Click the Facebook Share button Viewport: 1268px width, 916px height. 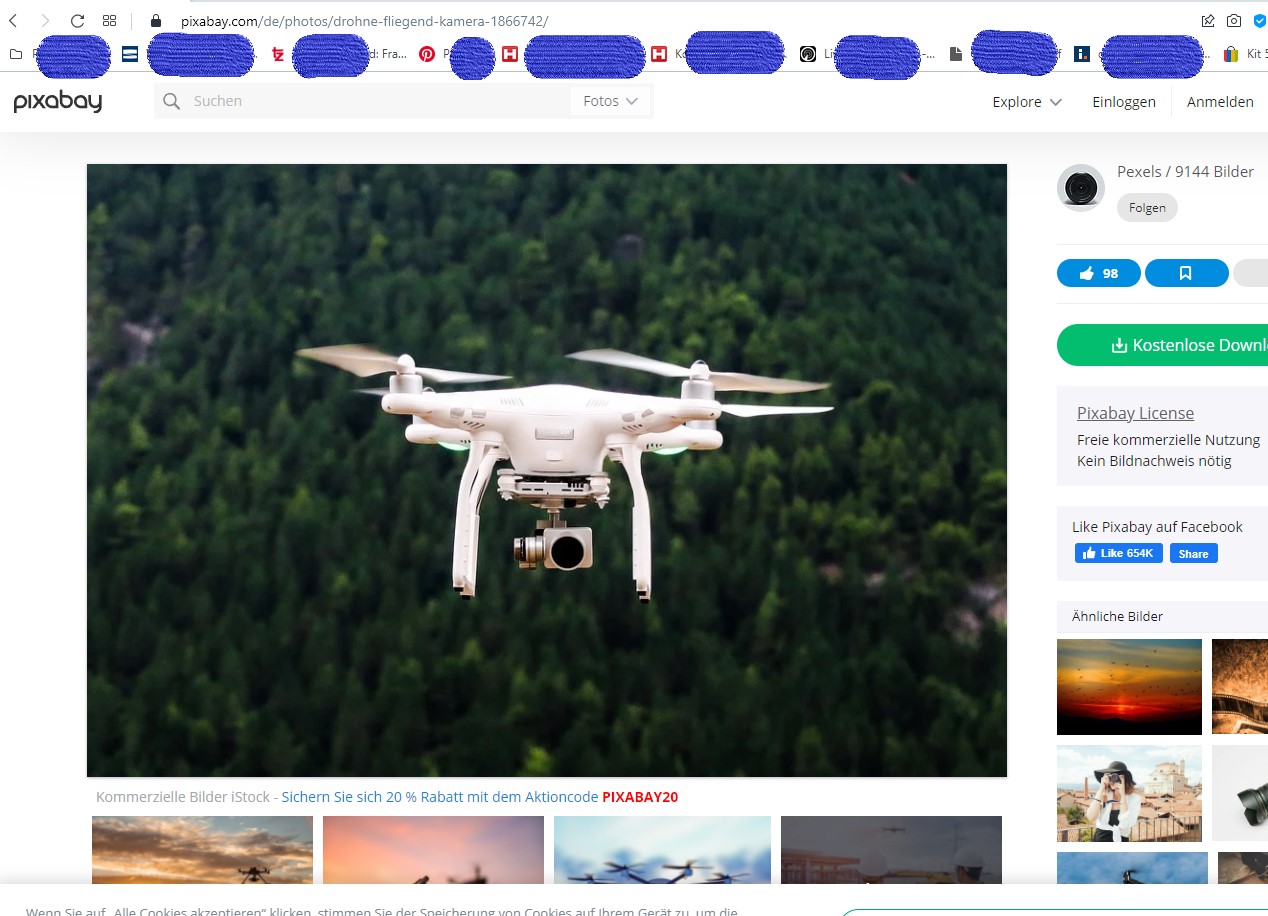1193,554
